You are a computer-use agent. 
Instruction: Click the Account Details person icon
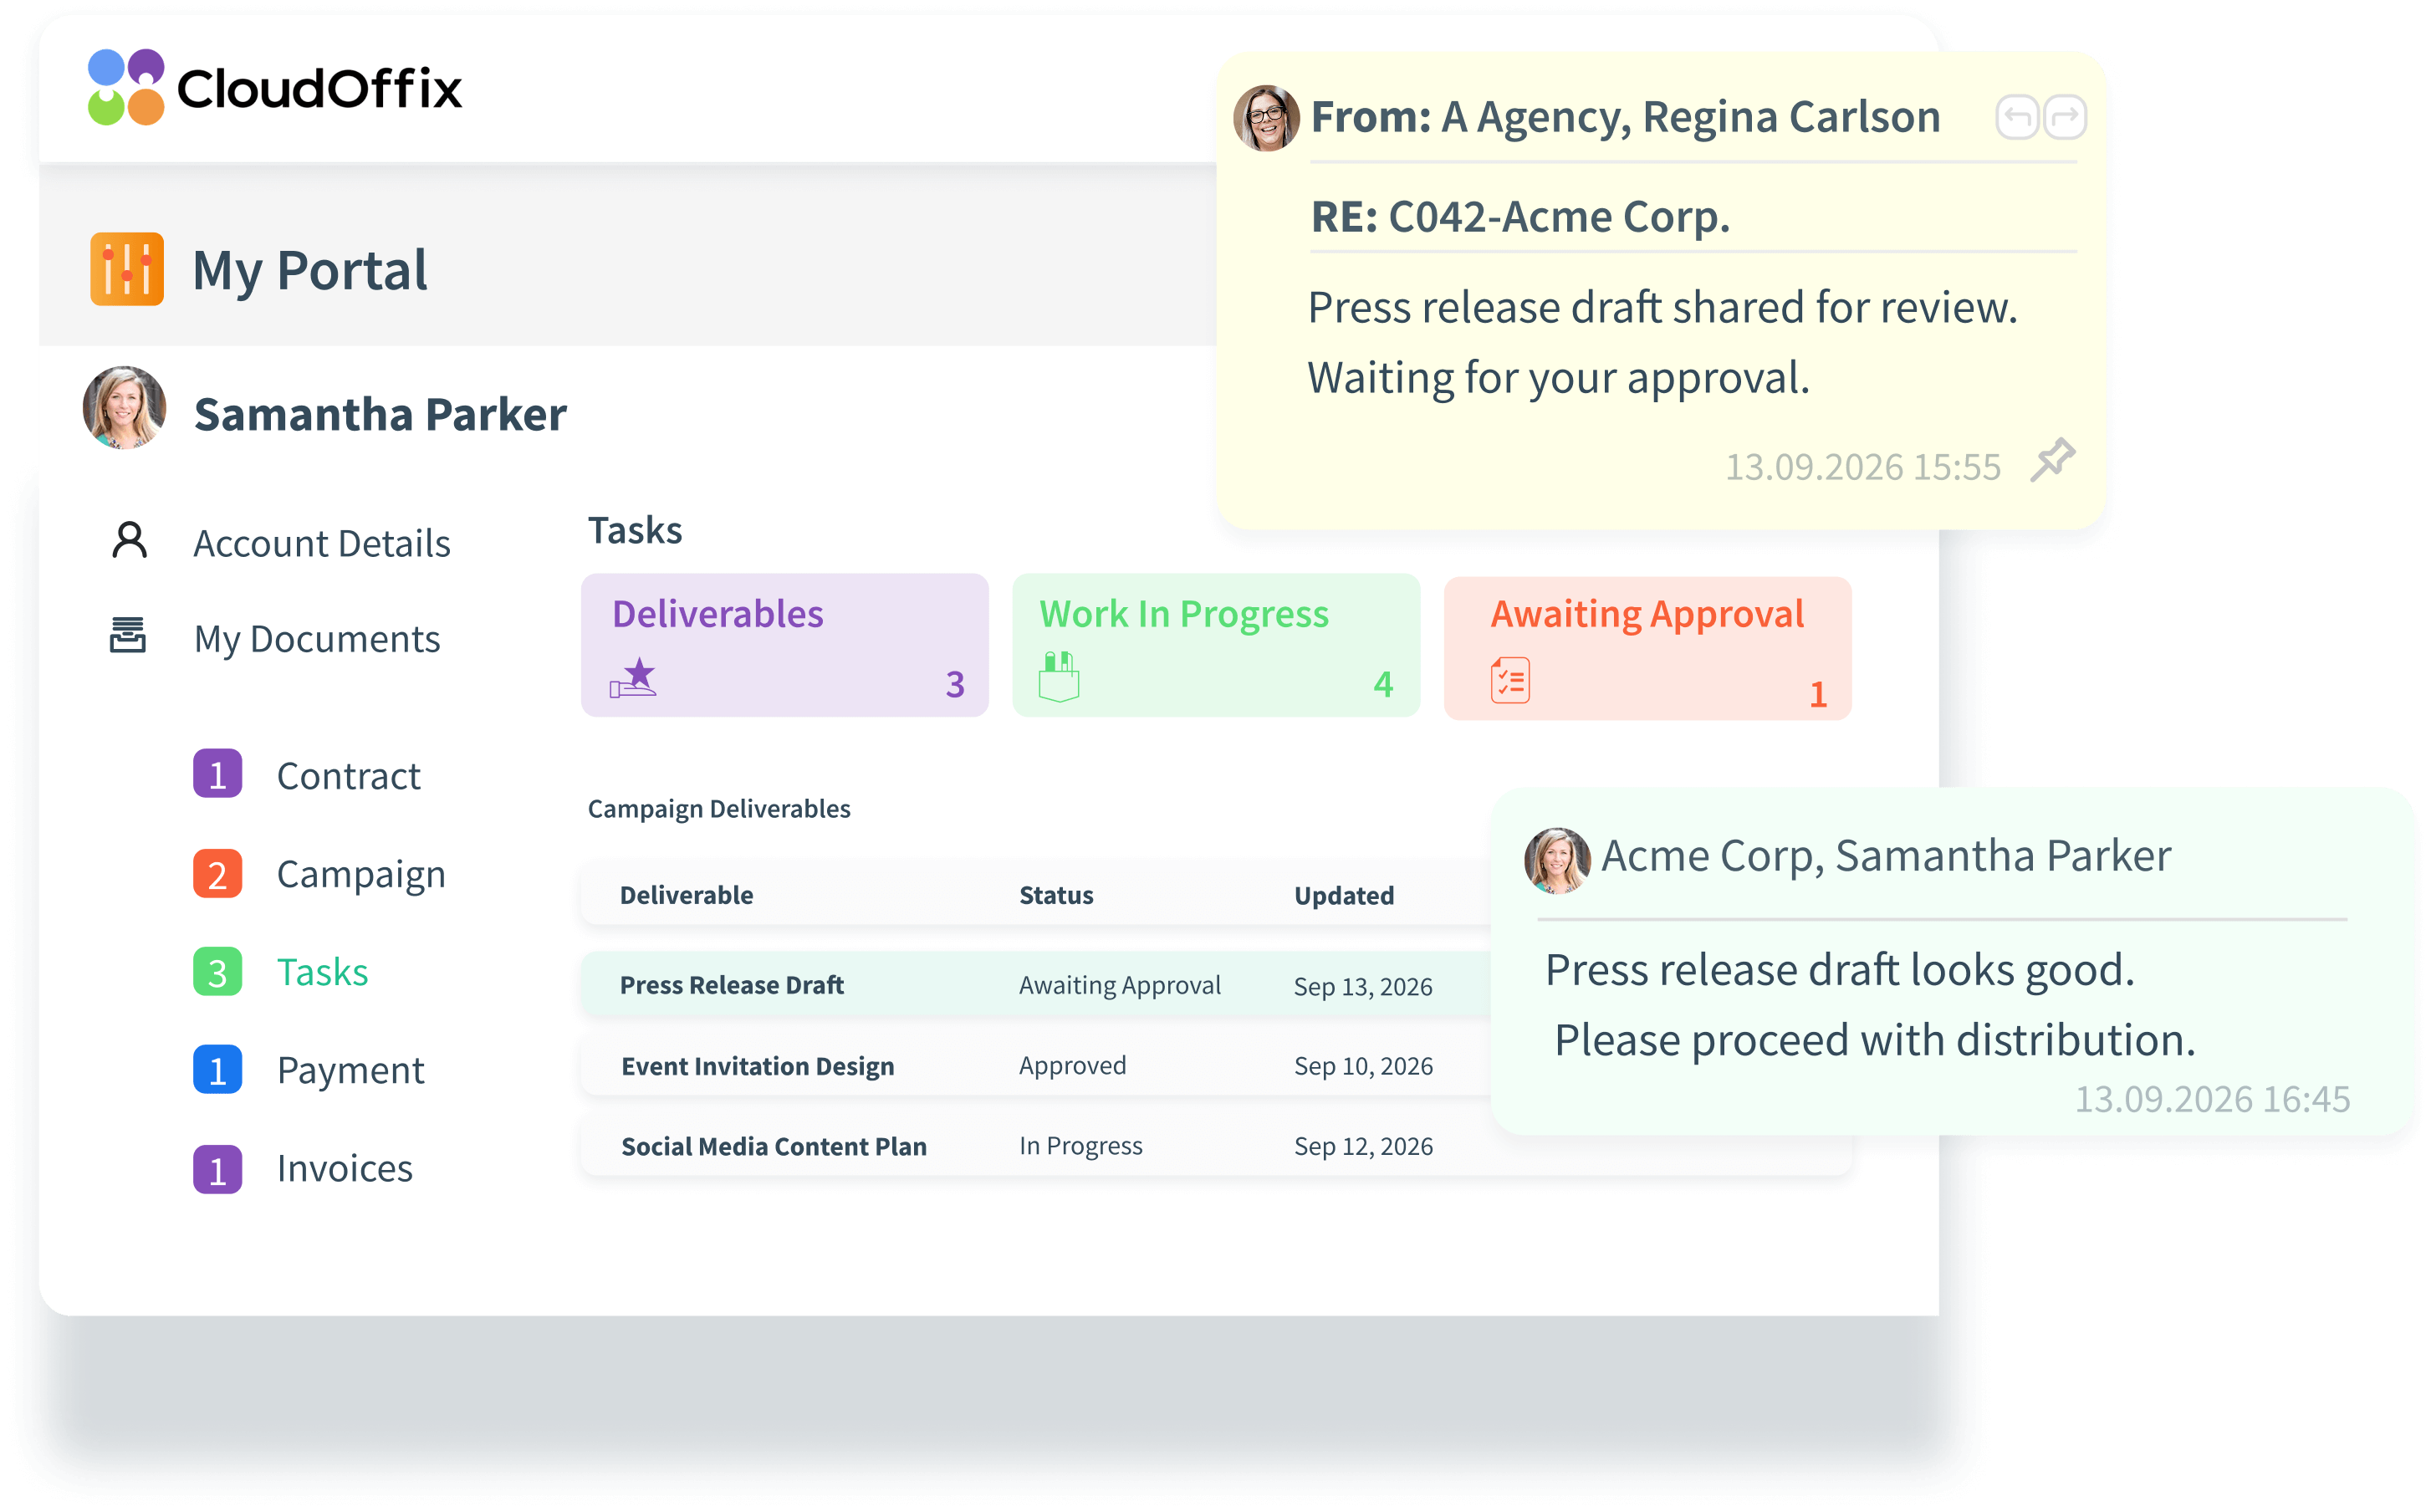[x=129, y=541]
